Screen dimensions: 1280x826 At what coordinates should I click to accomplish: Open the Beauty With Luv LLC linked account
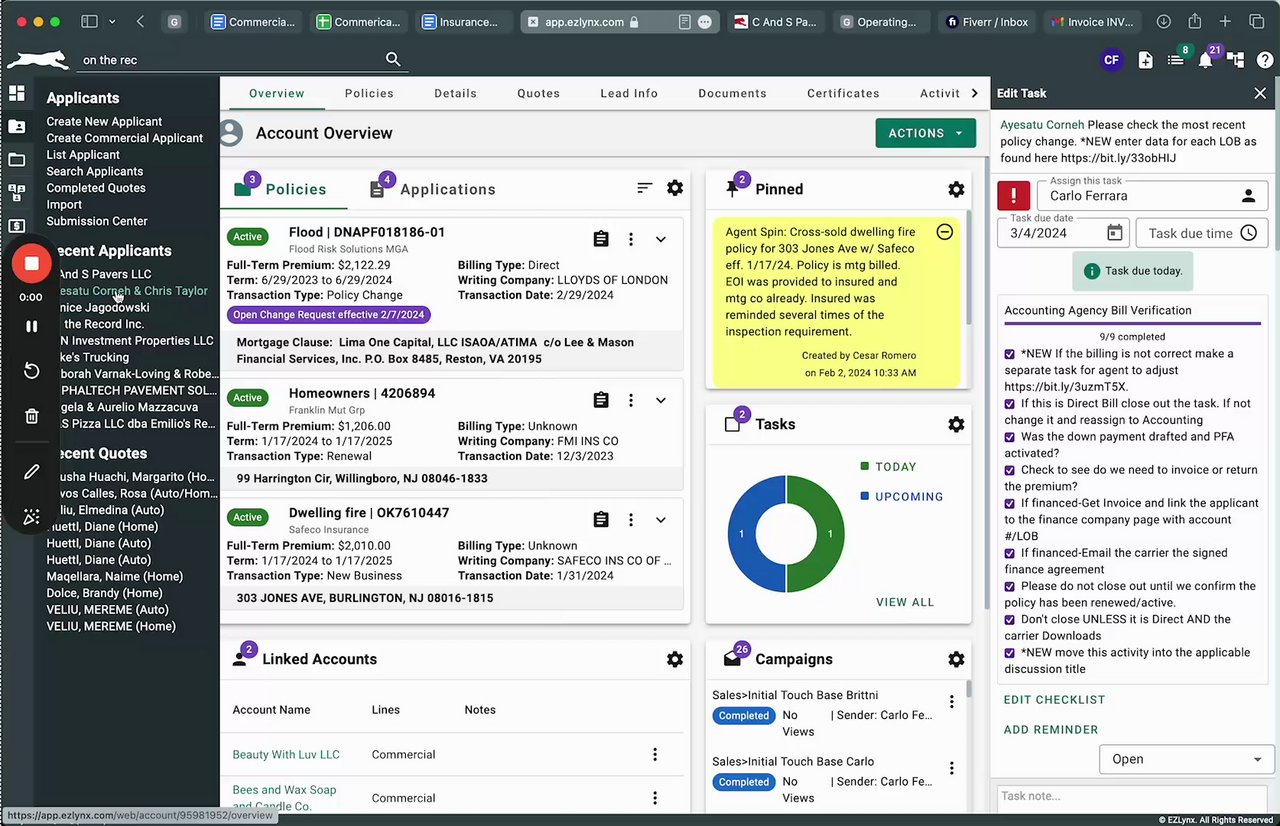(x=286, y=755)
